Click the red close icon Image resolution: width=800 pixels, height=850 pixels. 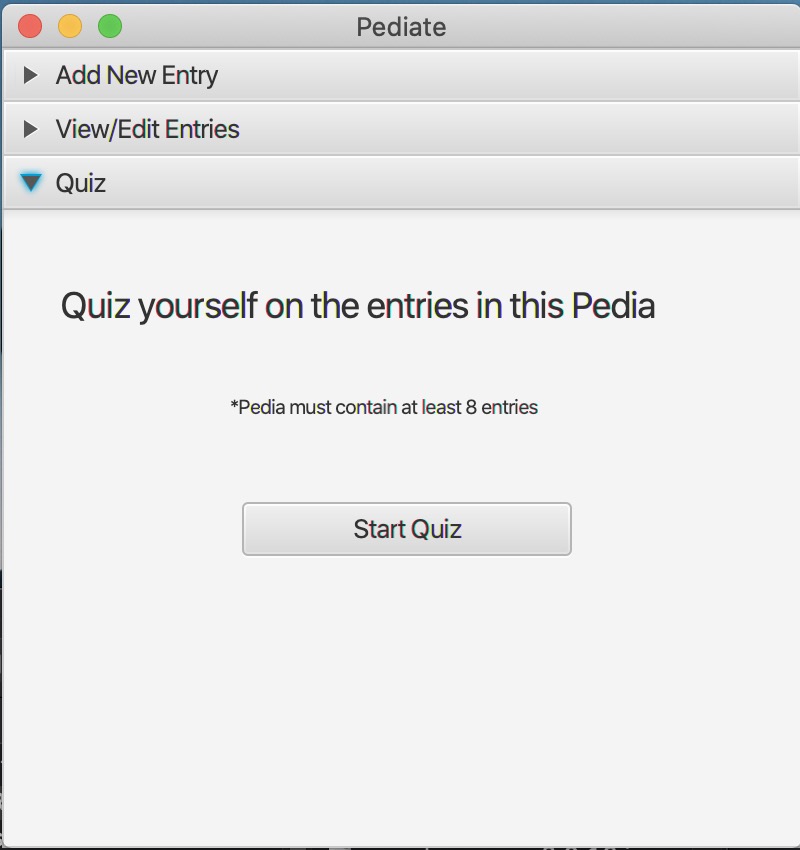click(x=28, y=27)
